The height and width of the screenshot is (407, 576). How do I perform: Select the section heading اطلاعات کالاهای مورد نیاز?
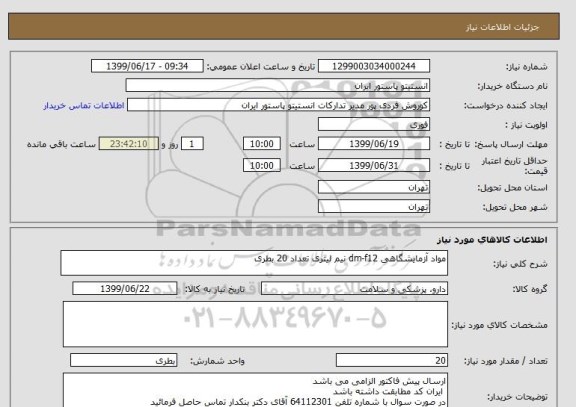point(492,240)
